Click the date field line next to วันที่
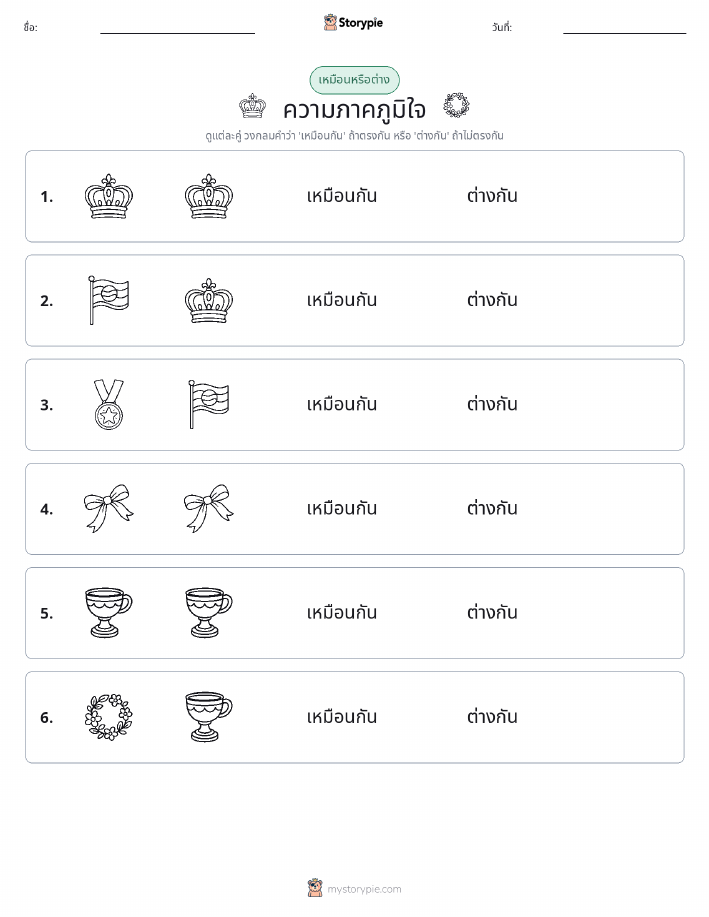The width and height of the screenshot is (709, 917). 624,33
